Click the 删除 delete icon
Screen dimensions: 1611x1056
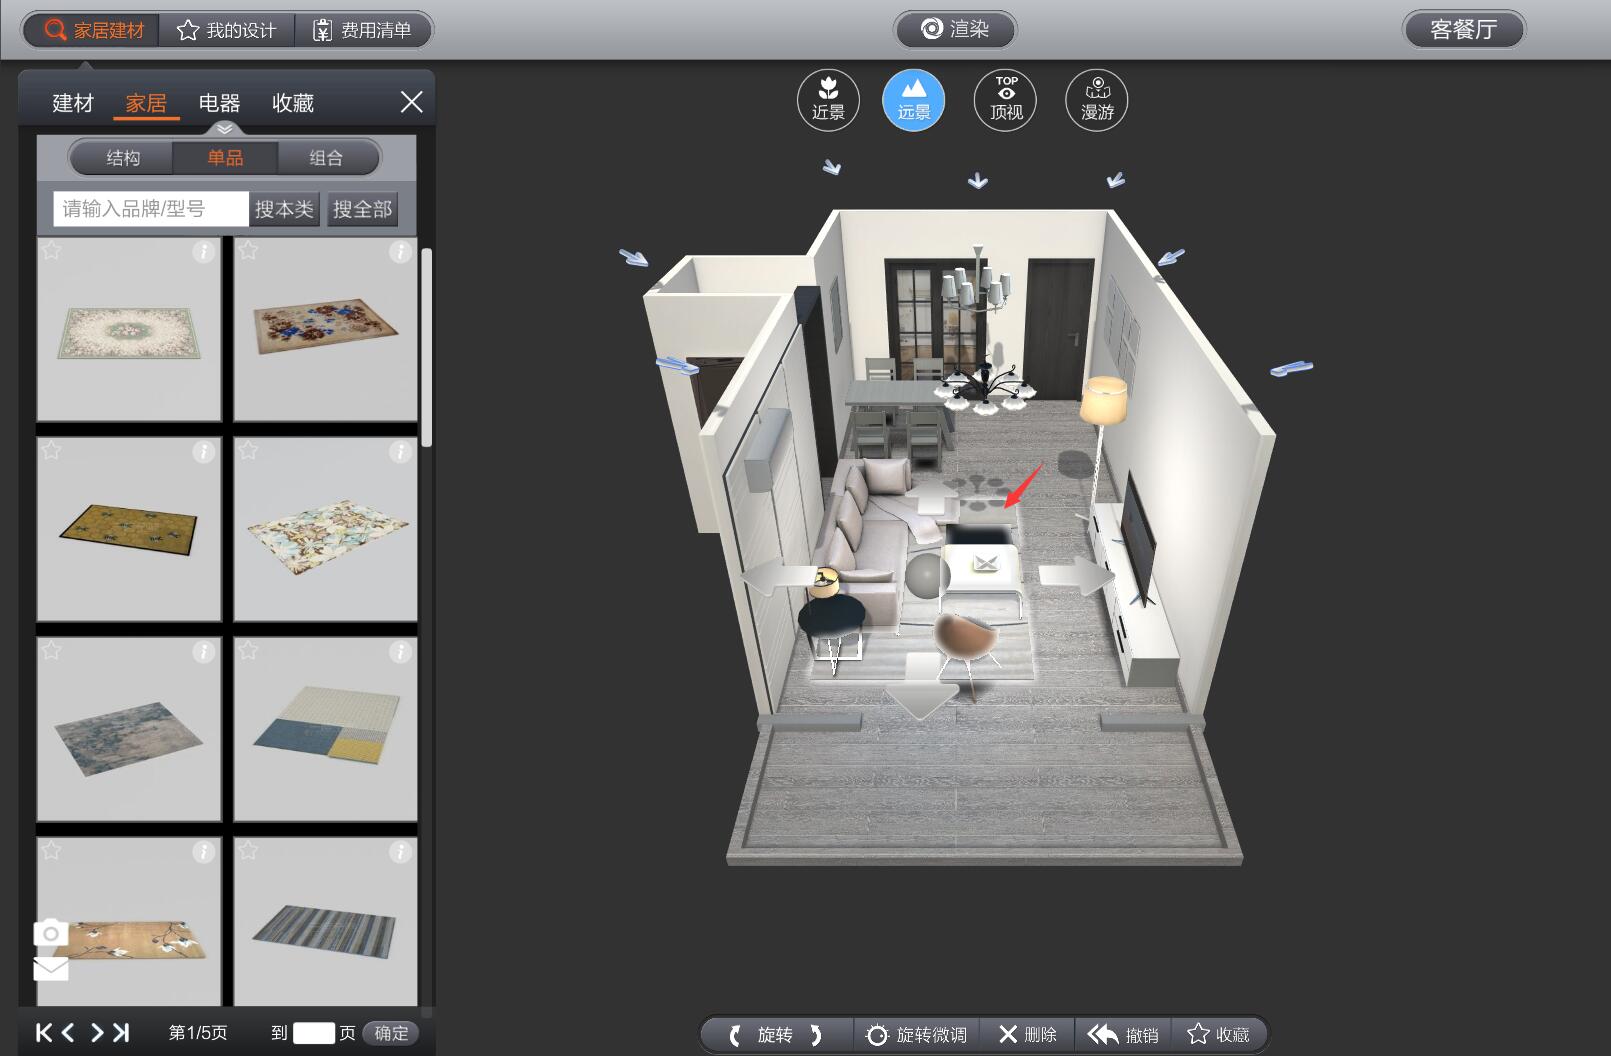click(1027, 1034)
